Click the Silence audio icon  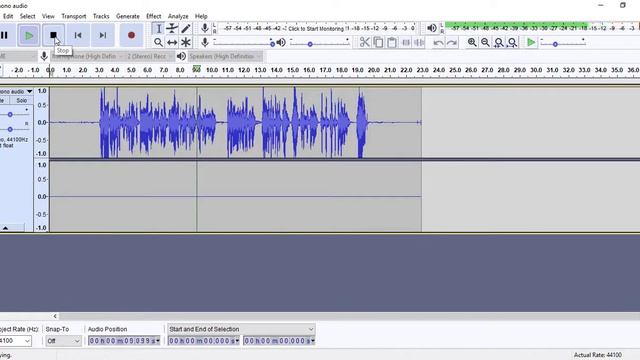(419, 42)
